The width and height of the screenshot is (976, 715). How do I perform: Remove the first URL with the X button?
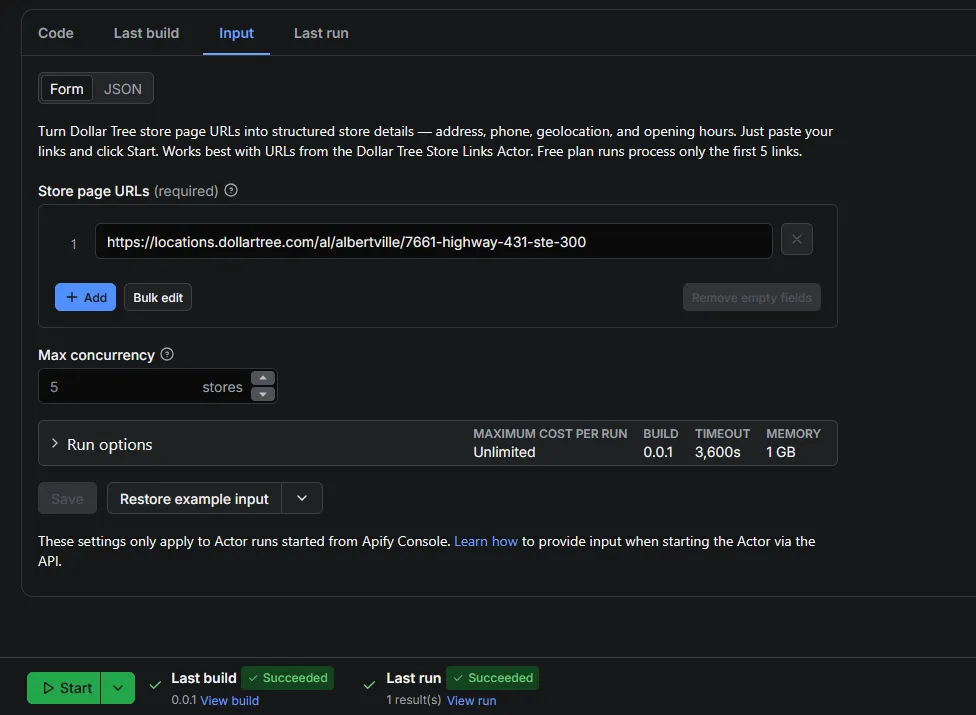tap(797, 239)
